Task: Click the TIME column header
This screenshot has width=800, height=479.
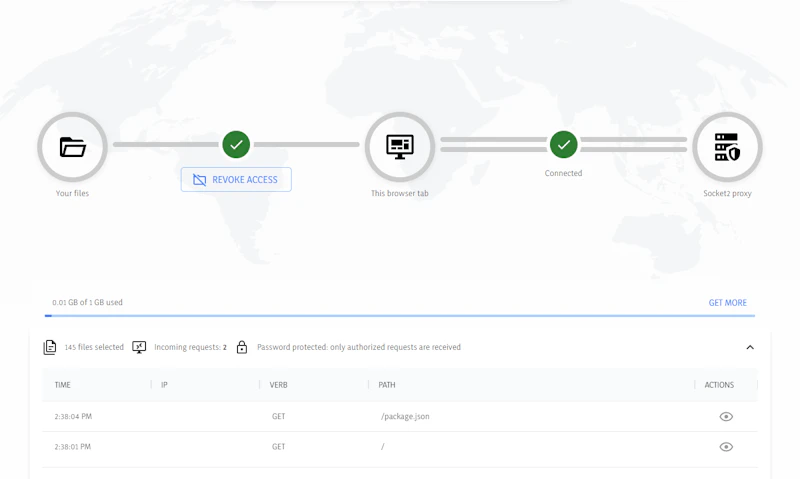Action: coord(62,385)
